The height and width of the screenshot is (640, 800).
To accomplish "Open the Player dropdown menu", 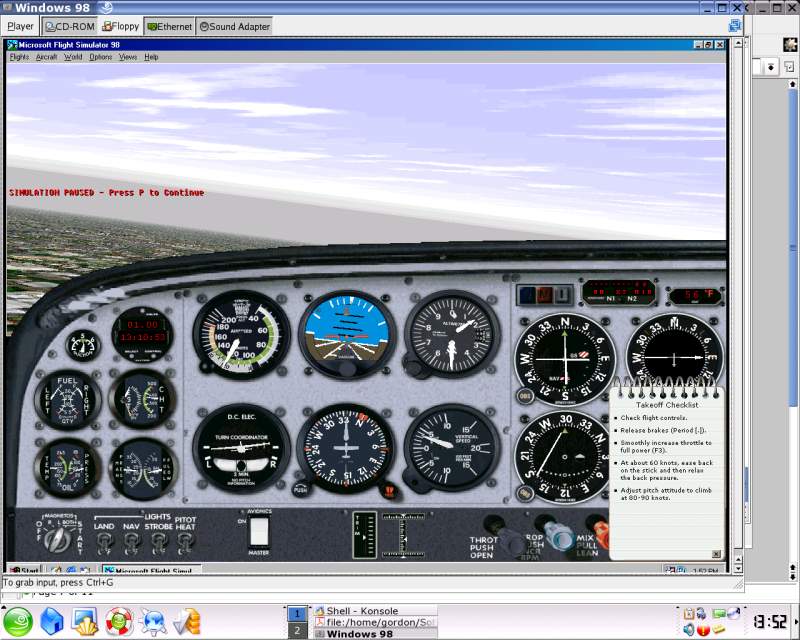I will [21, 26].
